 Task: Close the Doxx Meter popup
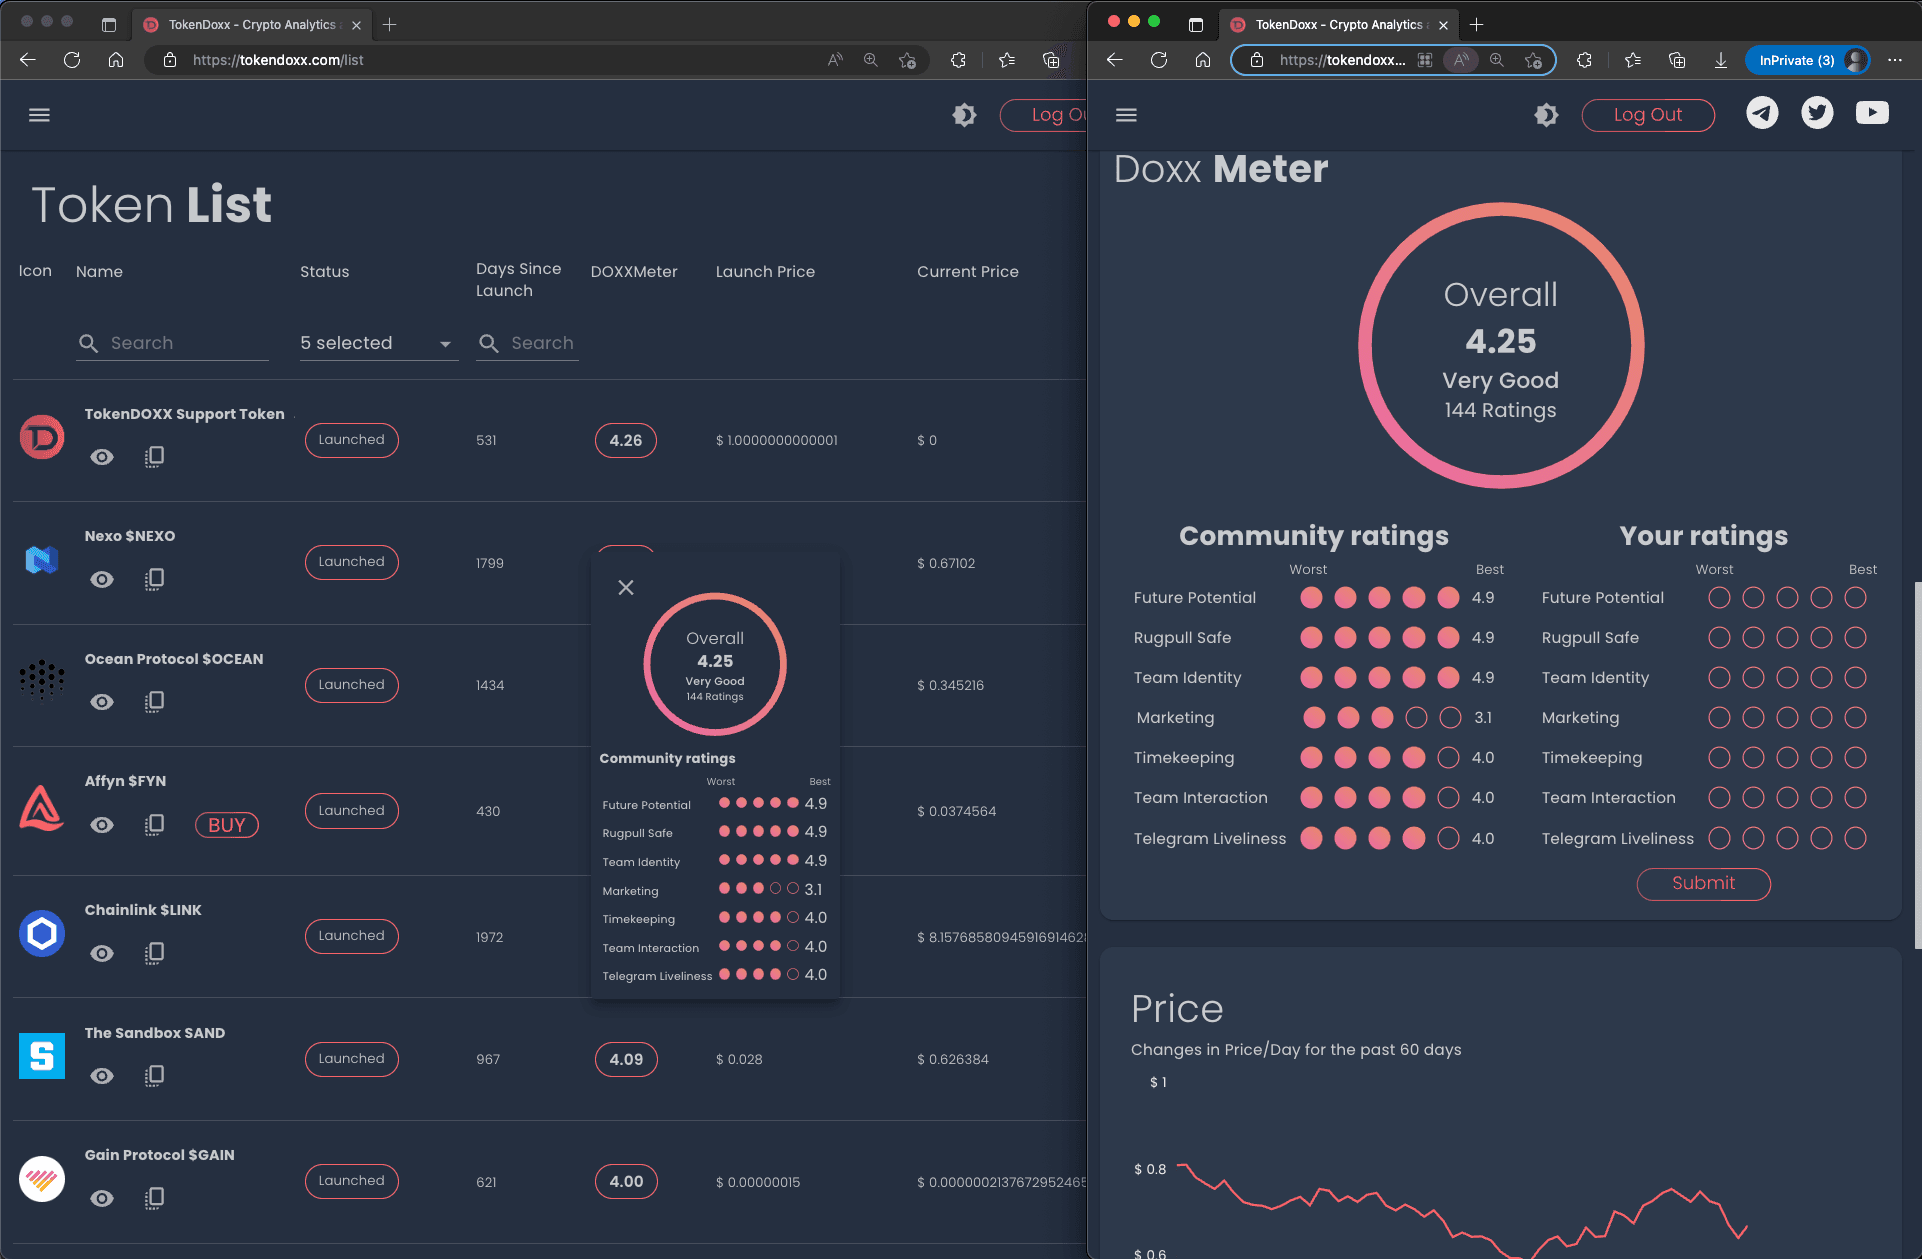(626, 588)
